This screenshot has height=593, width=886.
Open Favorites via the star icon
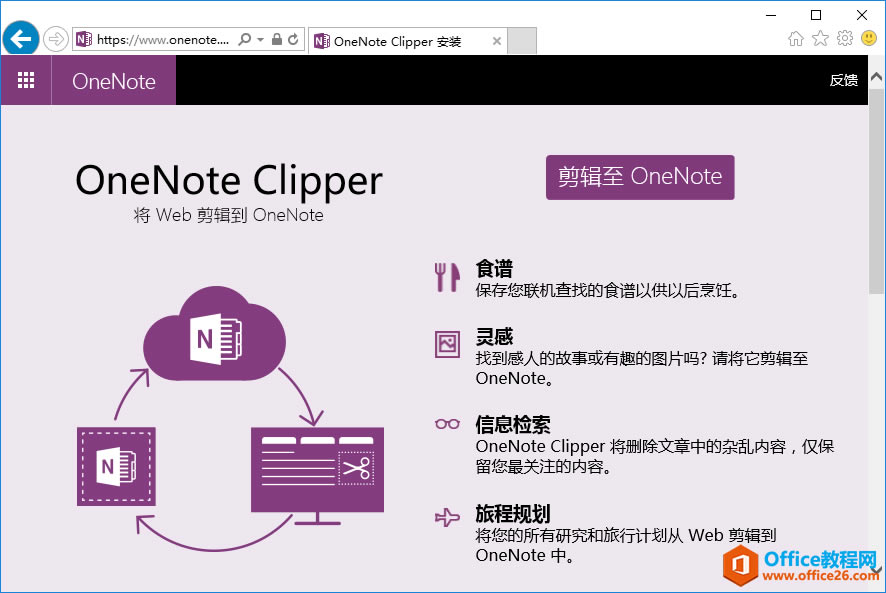(820, 38)
